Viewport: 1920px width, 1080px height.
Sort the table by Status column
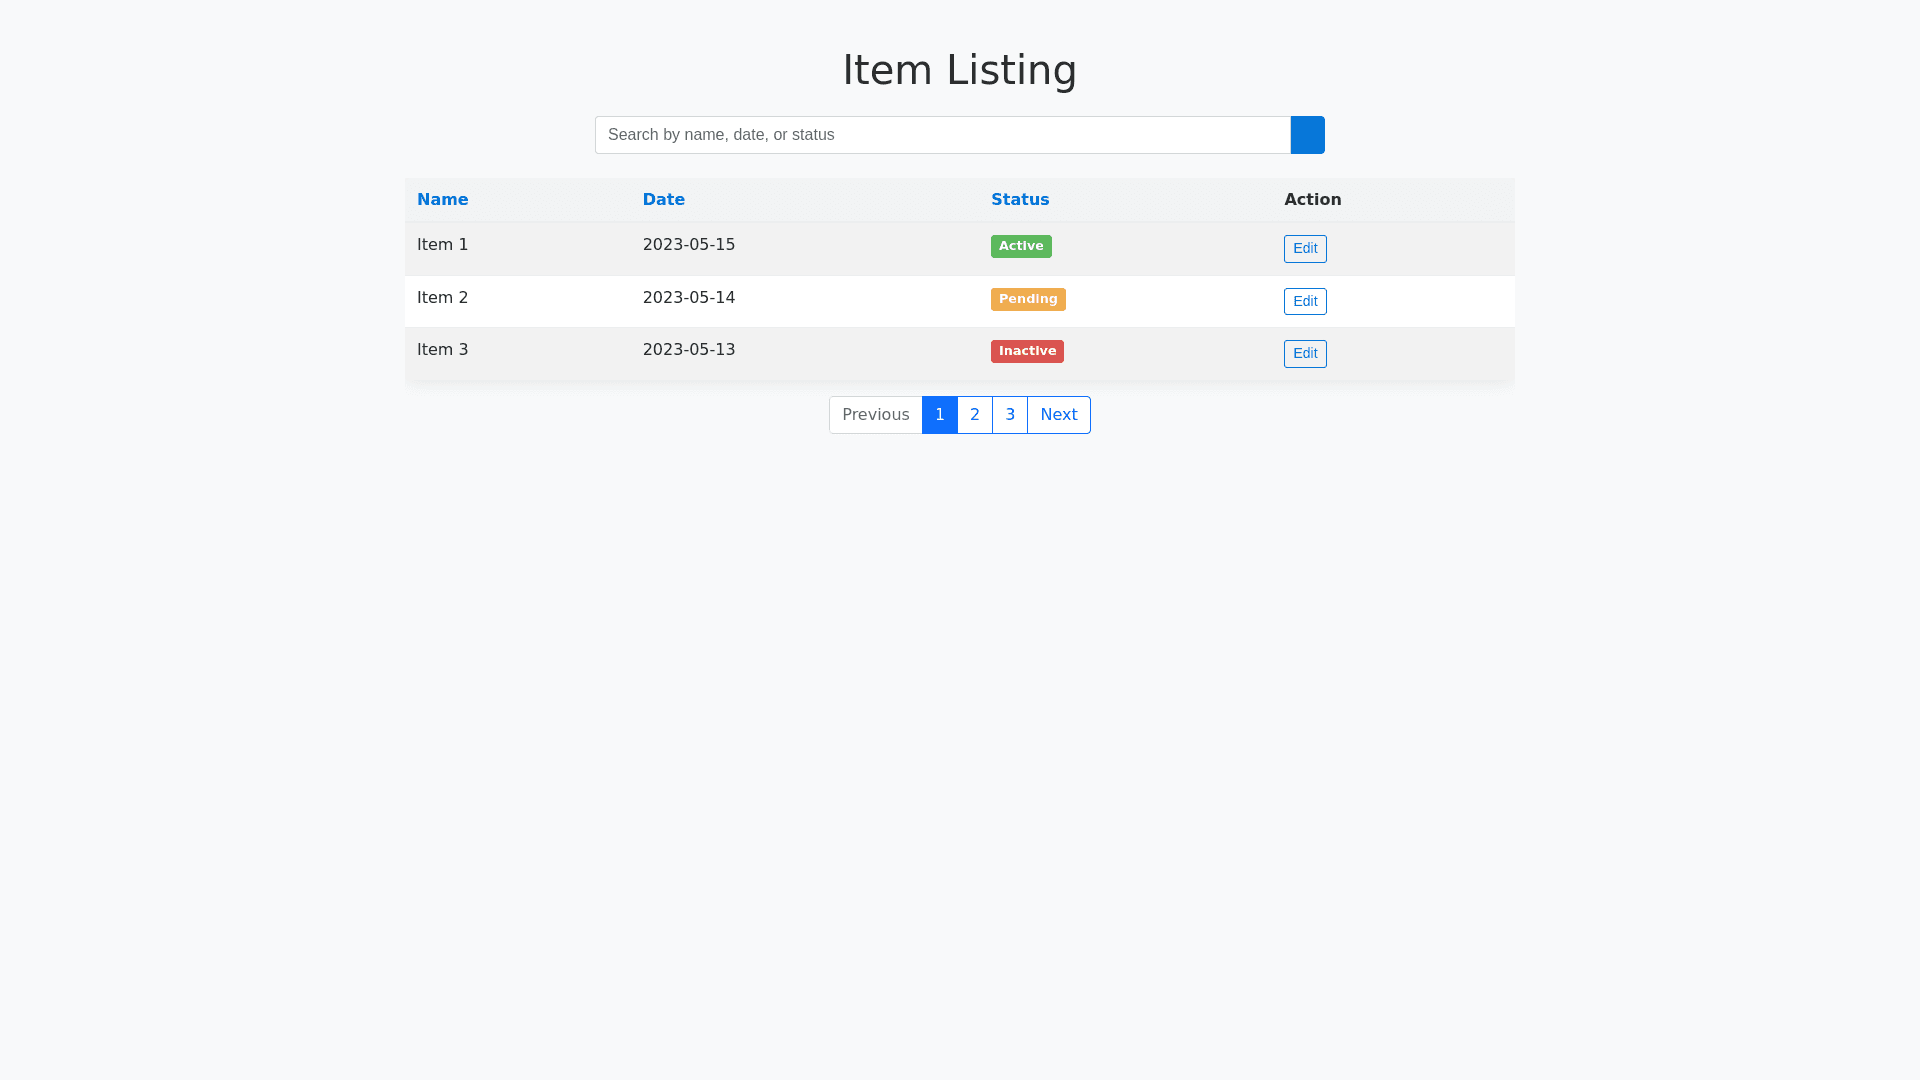point(1019,200)
